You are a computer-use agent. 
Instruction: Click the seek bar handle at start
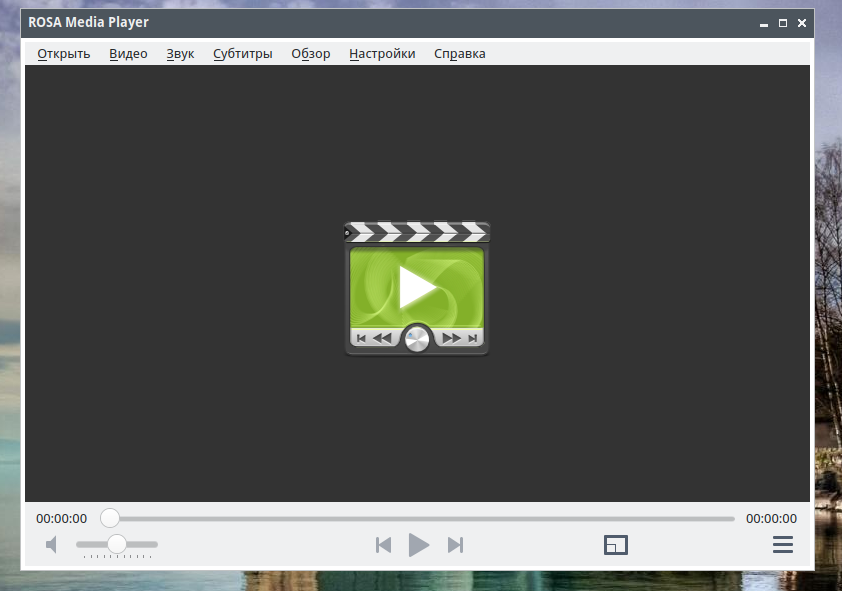point(110,518)
